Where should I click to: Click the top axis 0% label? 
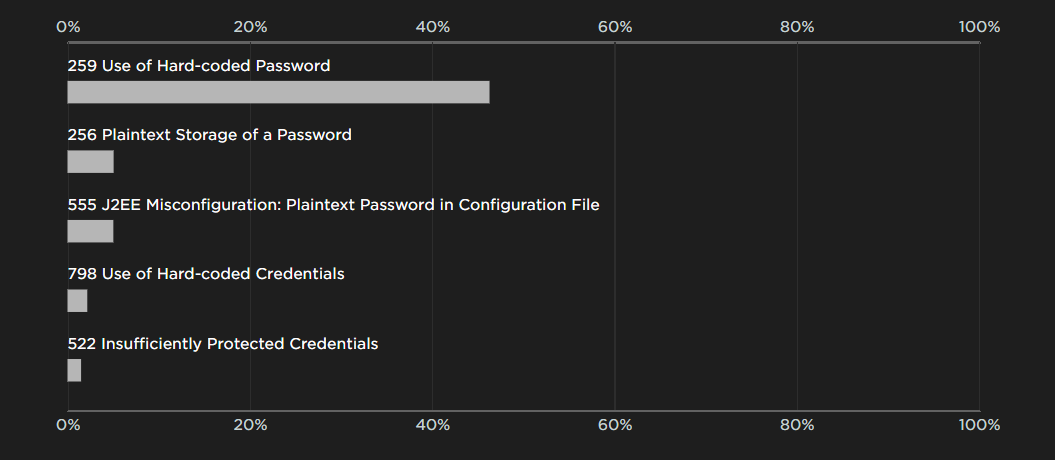(68, 27)
